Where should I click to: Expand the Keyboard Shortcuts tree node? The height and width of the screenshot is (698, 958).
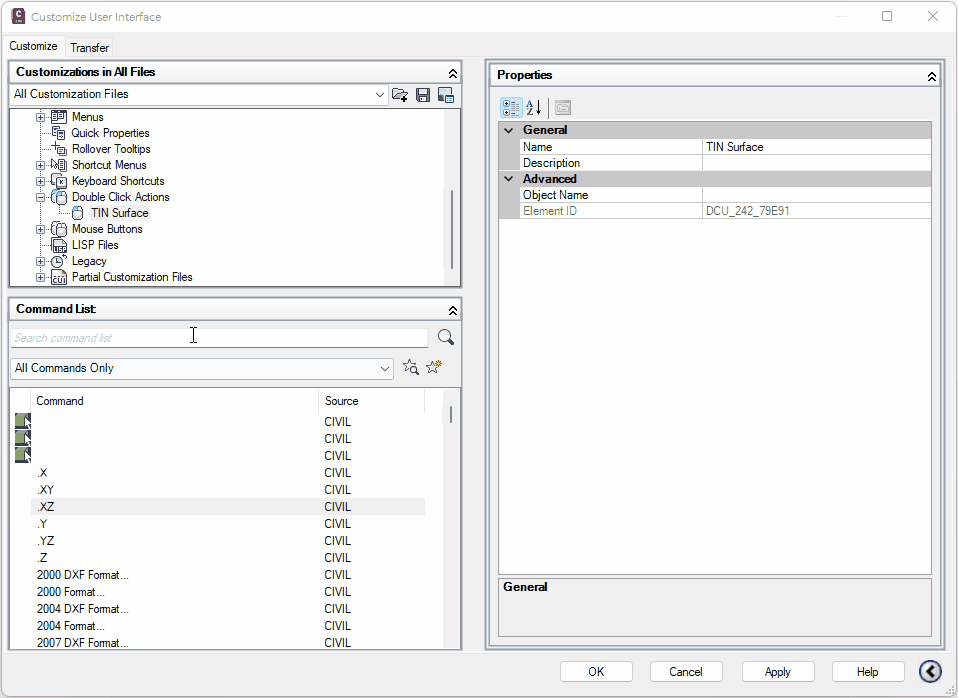(41, 181)
